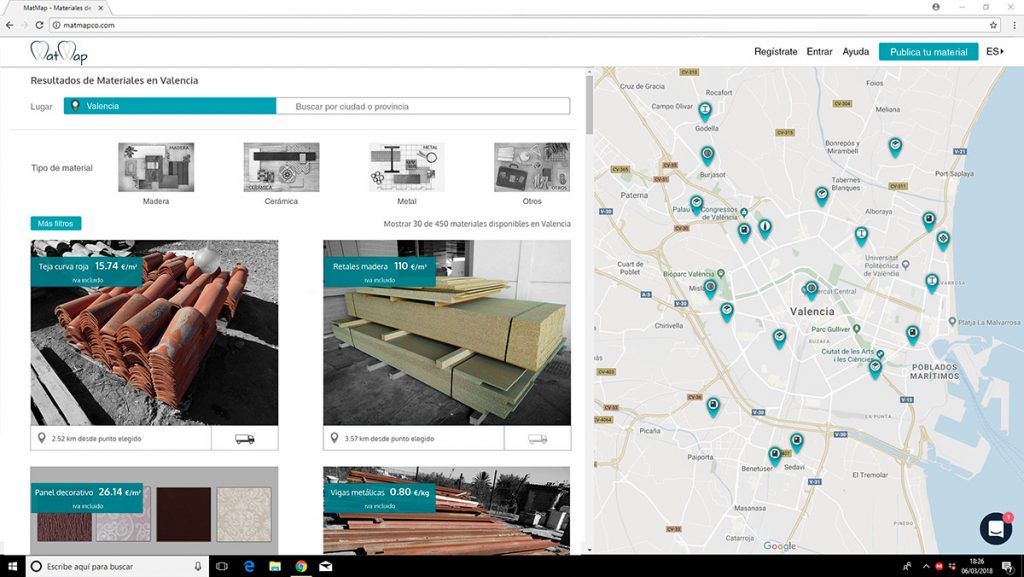Screen dimensions: 1024x577
Task: Open File Explorer from taskbar
Action: tap(275, 567)
